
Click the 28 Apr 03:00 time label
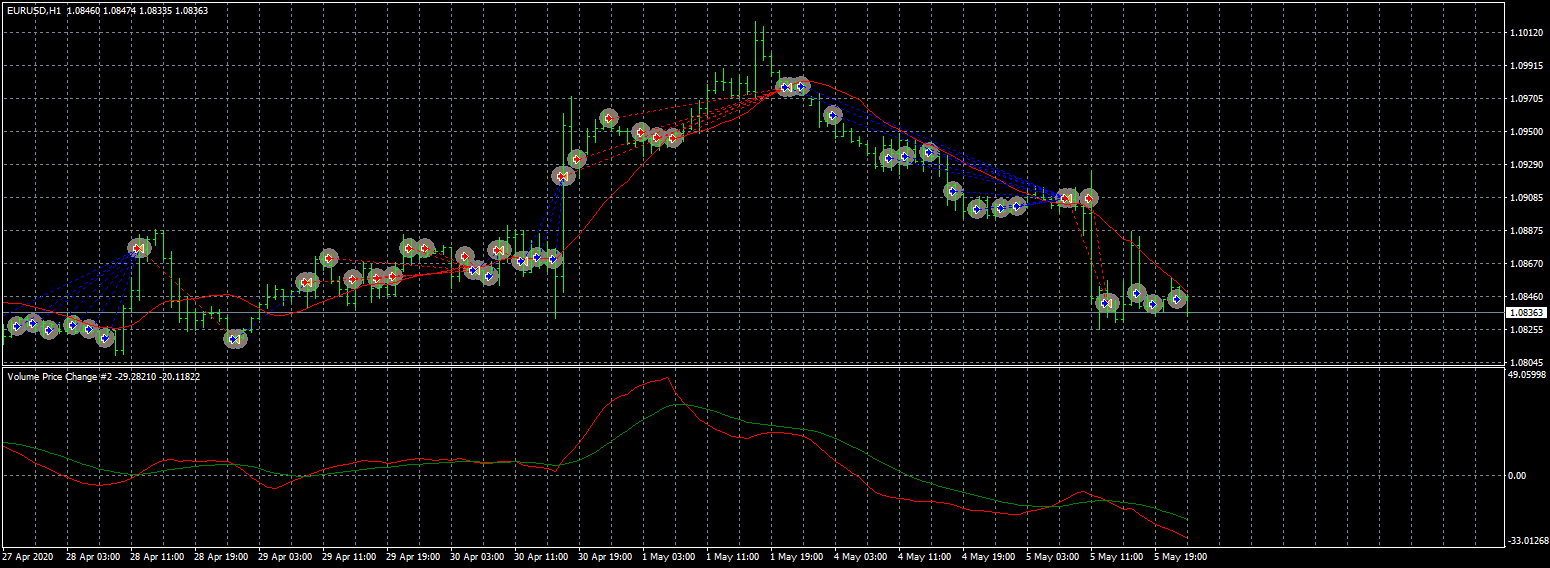point(93,555)
